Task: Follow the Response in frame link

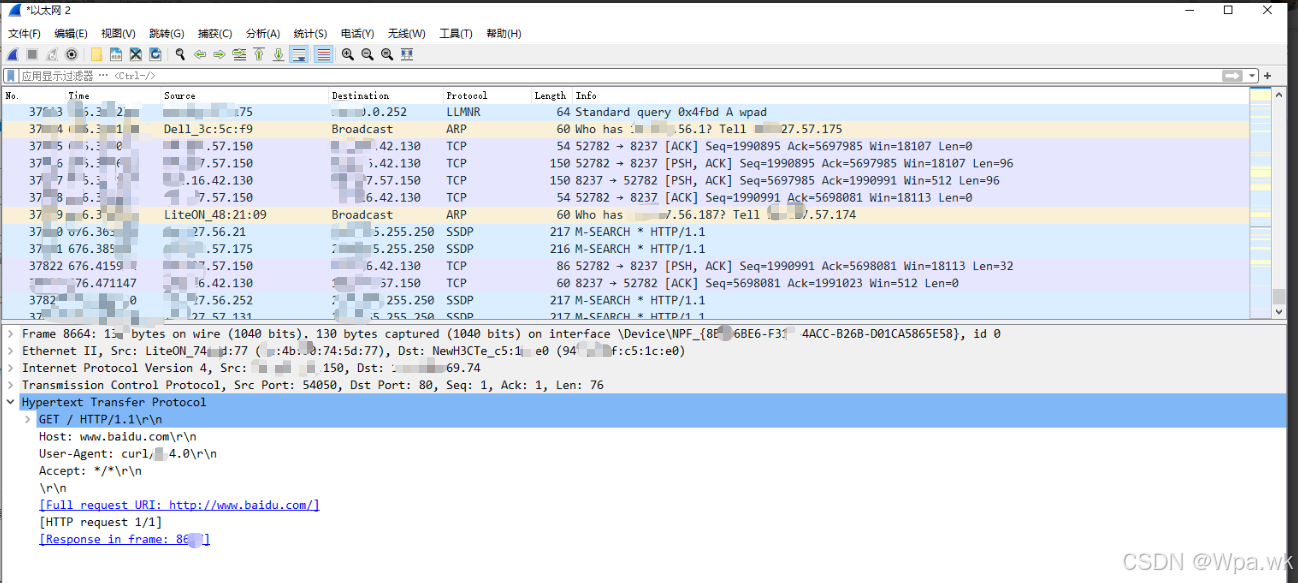Action: (124, 539)
